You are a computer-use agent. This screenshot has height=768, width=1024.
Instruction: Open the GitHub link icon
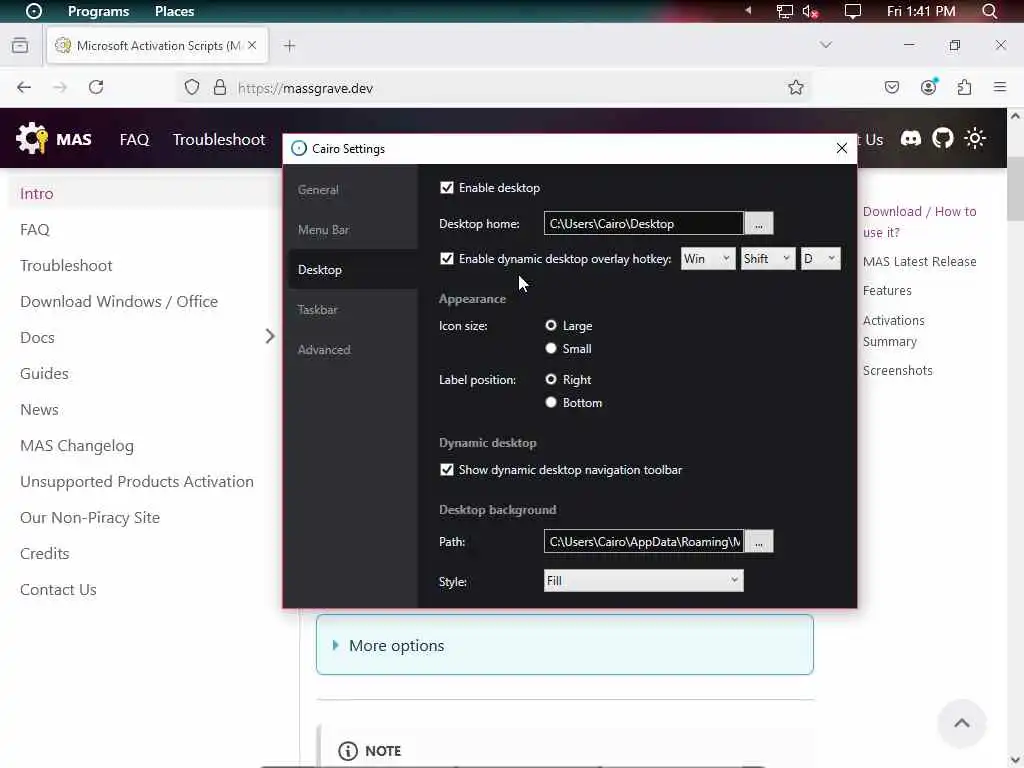(x=942, y=138)
